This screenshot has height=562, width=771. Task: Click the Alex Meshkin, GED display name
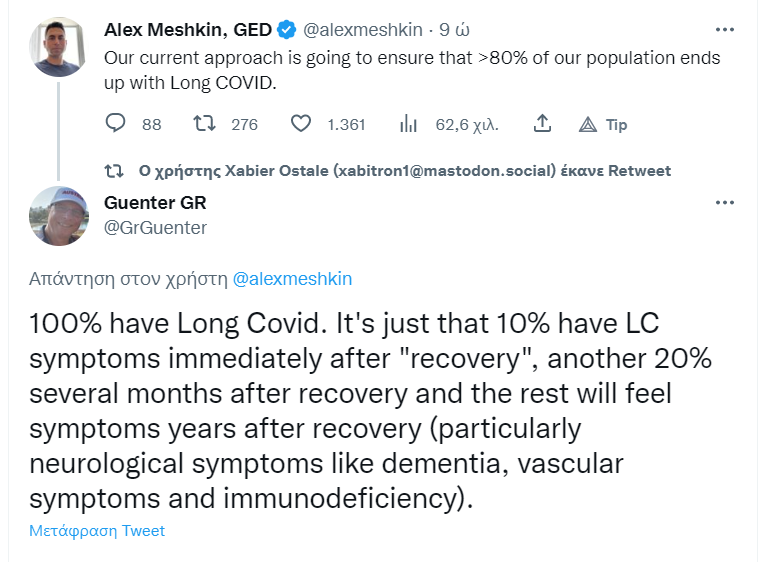pyautogui.click(x=187, y=30)
